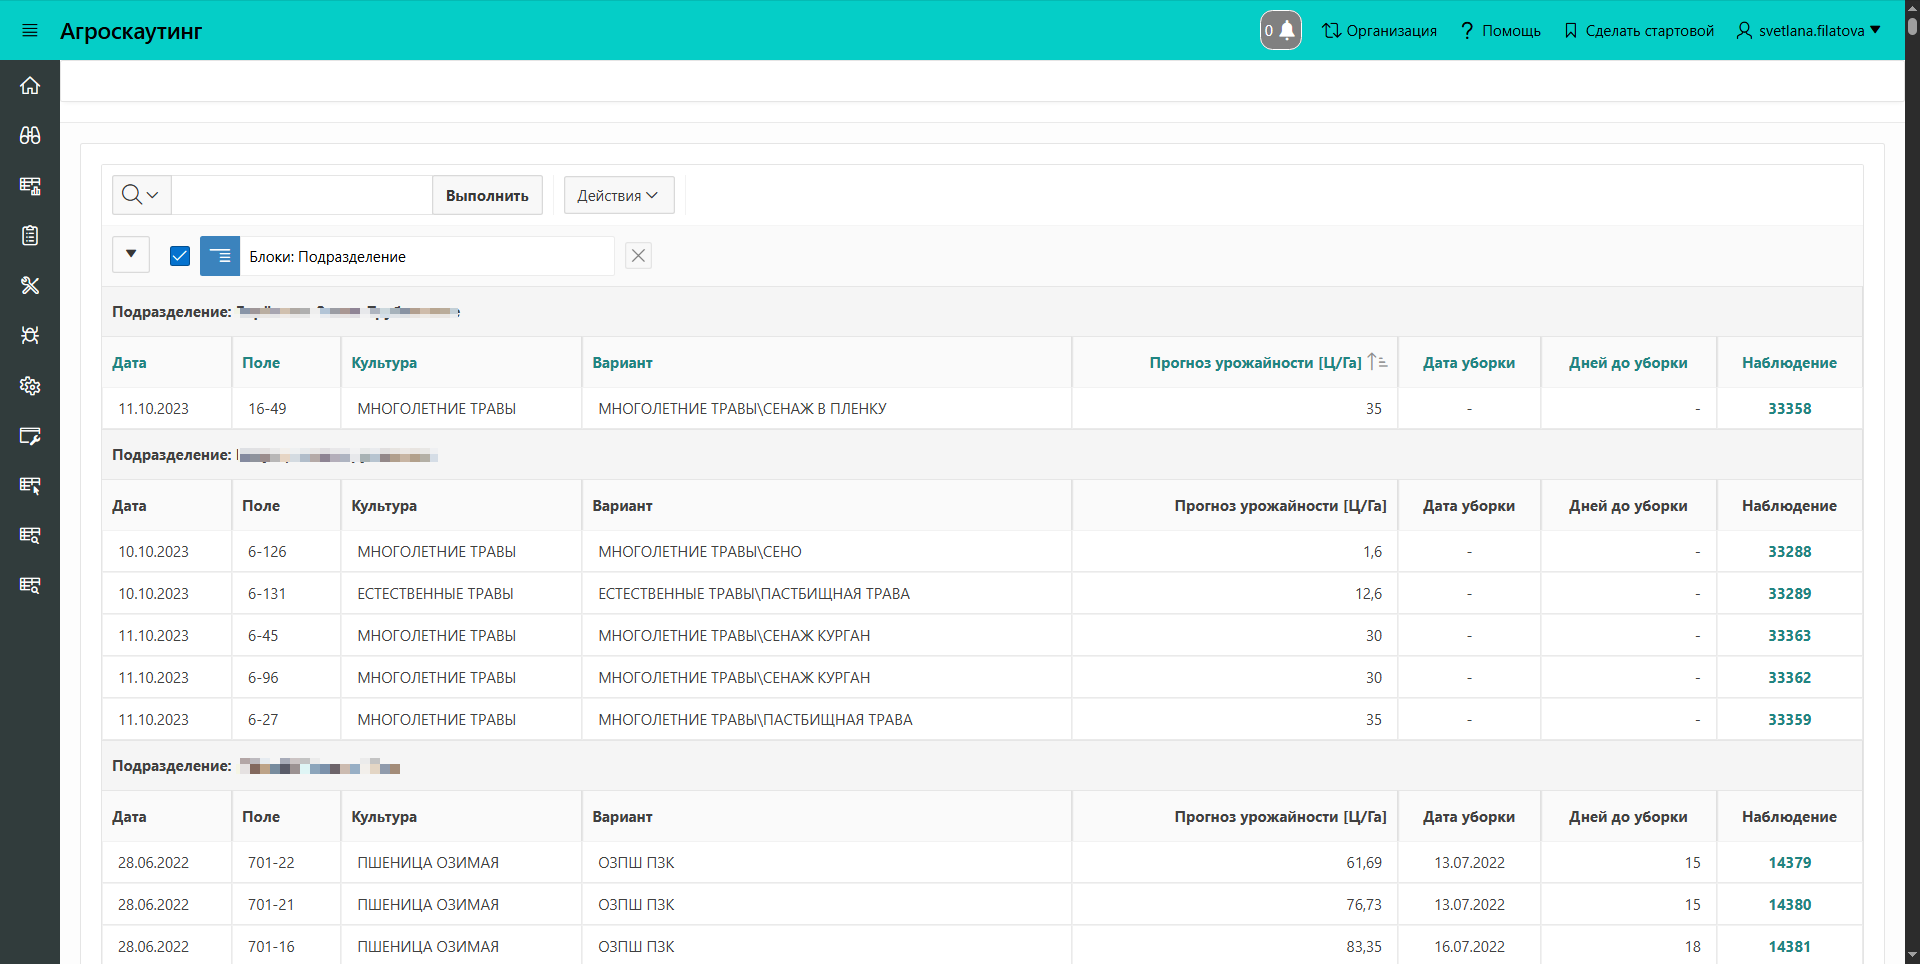1920x964 pixels.
Task: Open the wrench and screwdriver tools section
Action: 30,286
